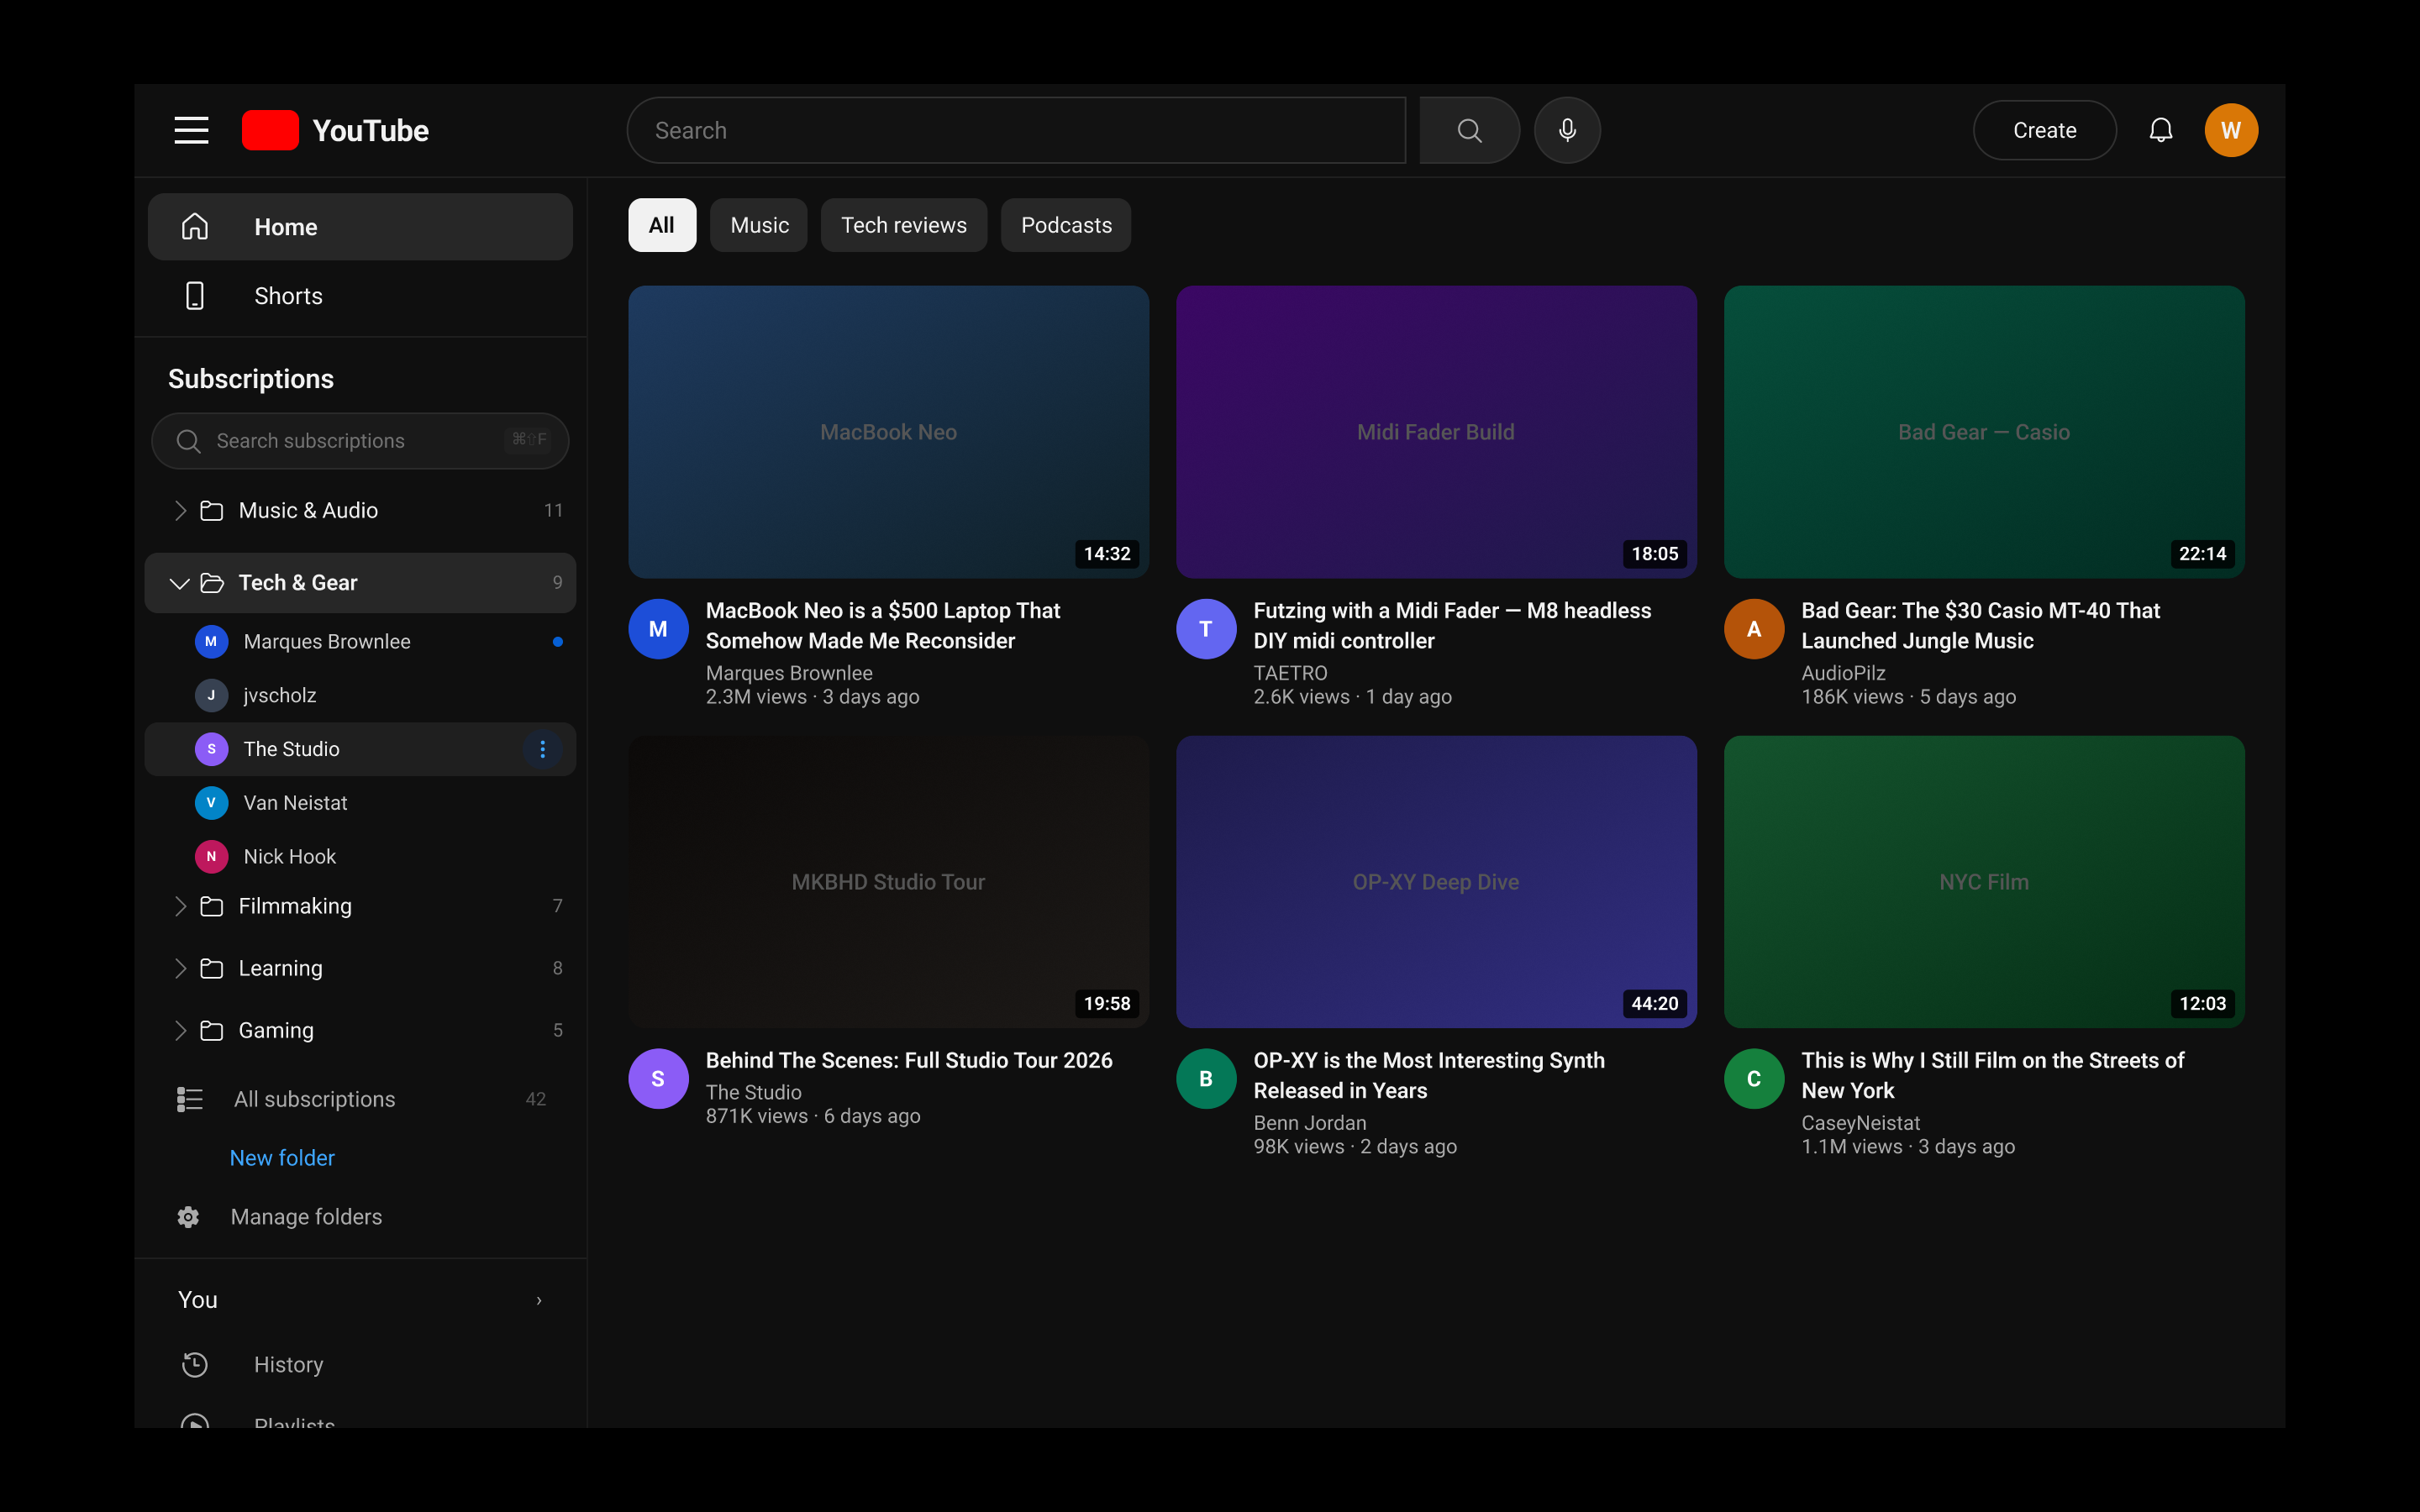Viewport: 2420px width, 1512px height.
Task: Click the All subscriptions list icon
Action: pos(189,1099)
